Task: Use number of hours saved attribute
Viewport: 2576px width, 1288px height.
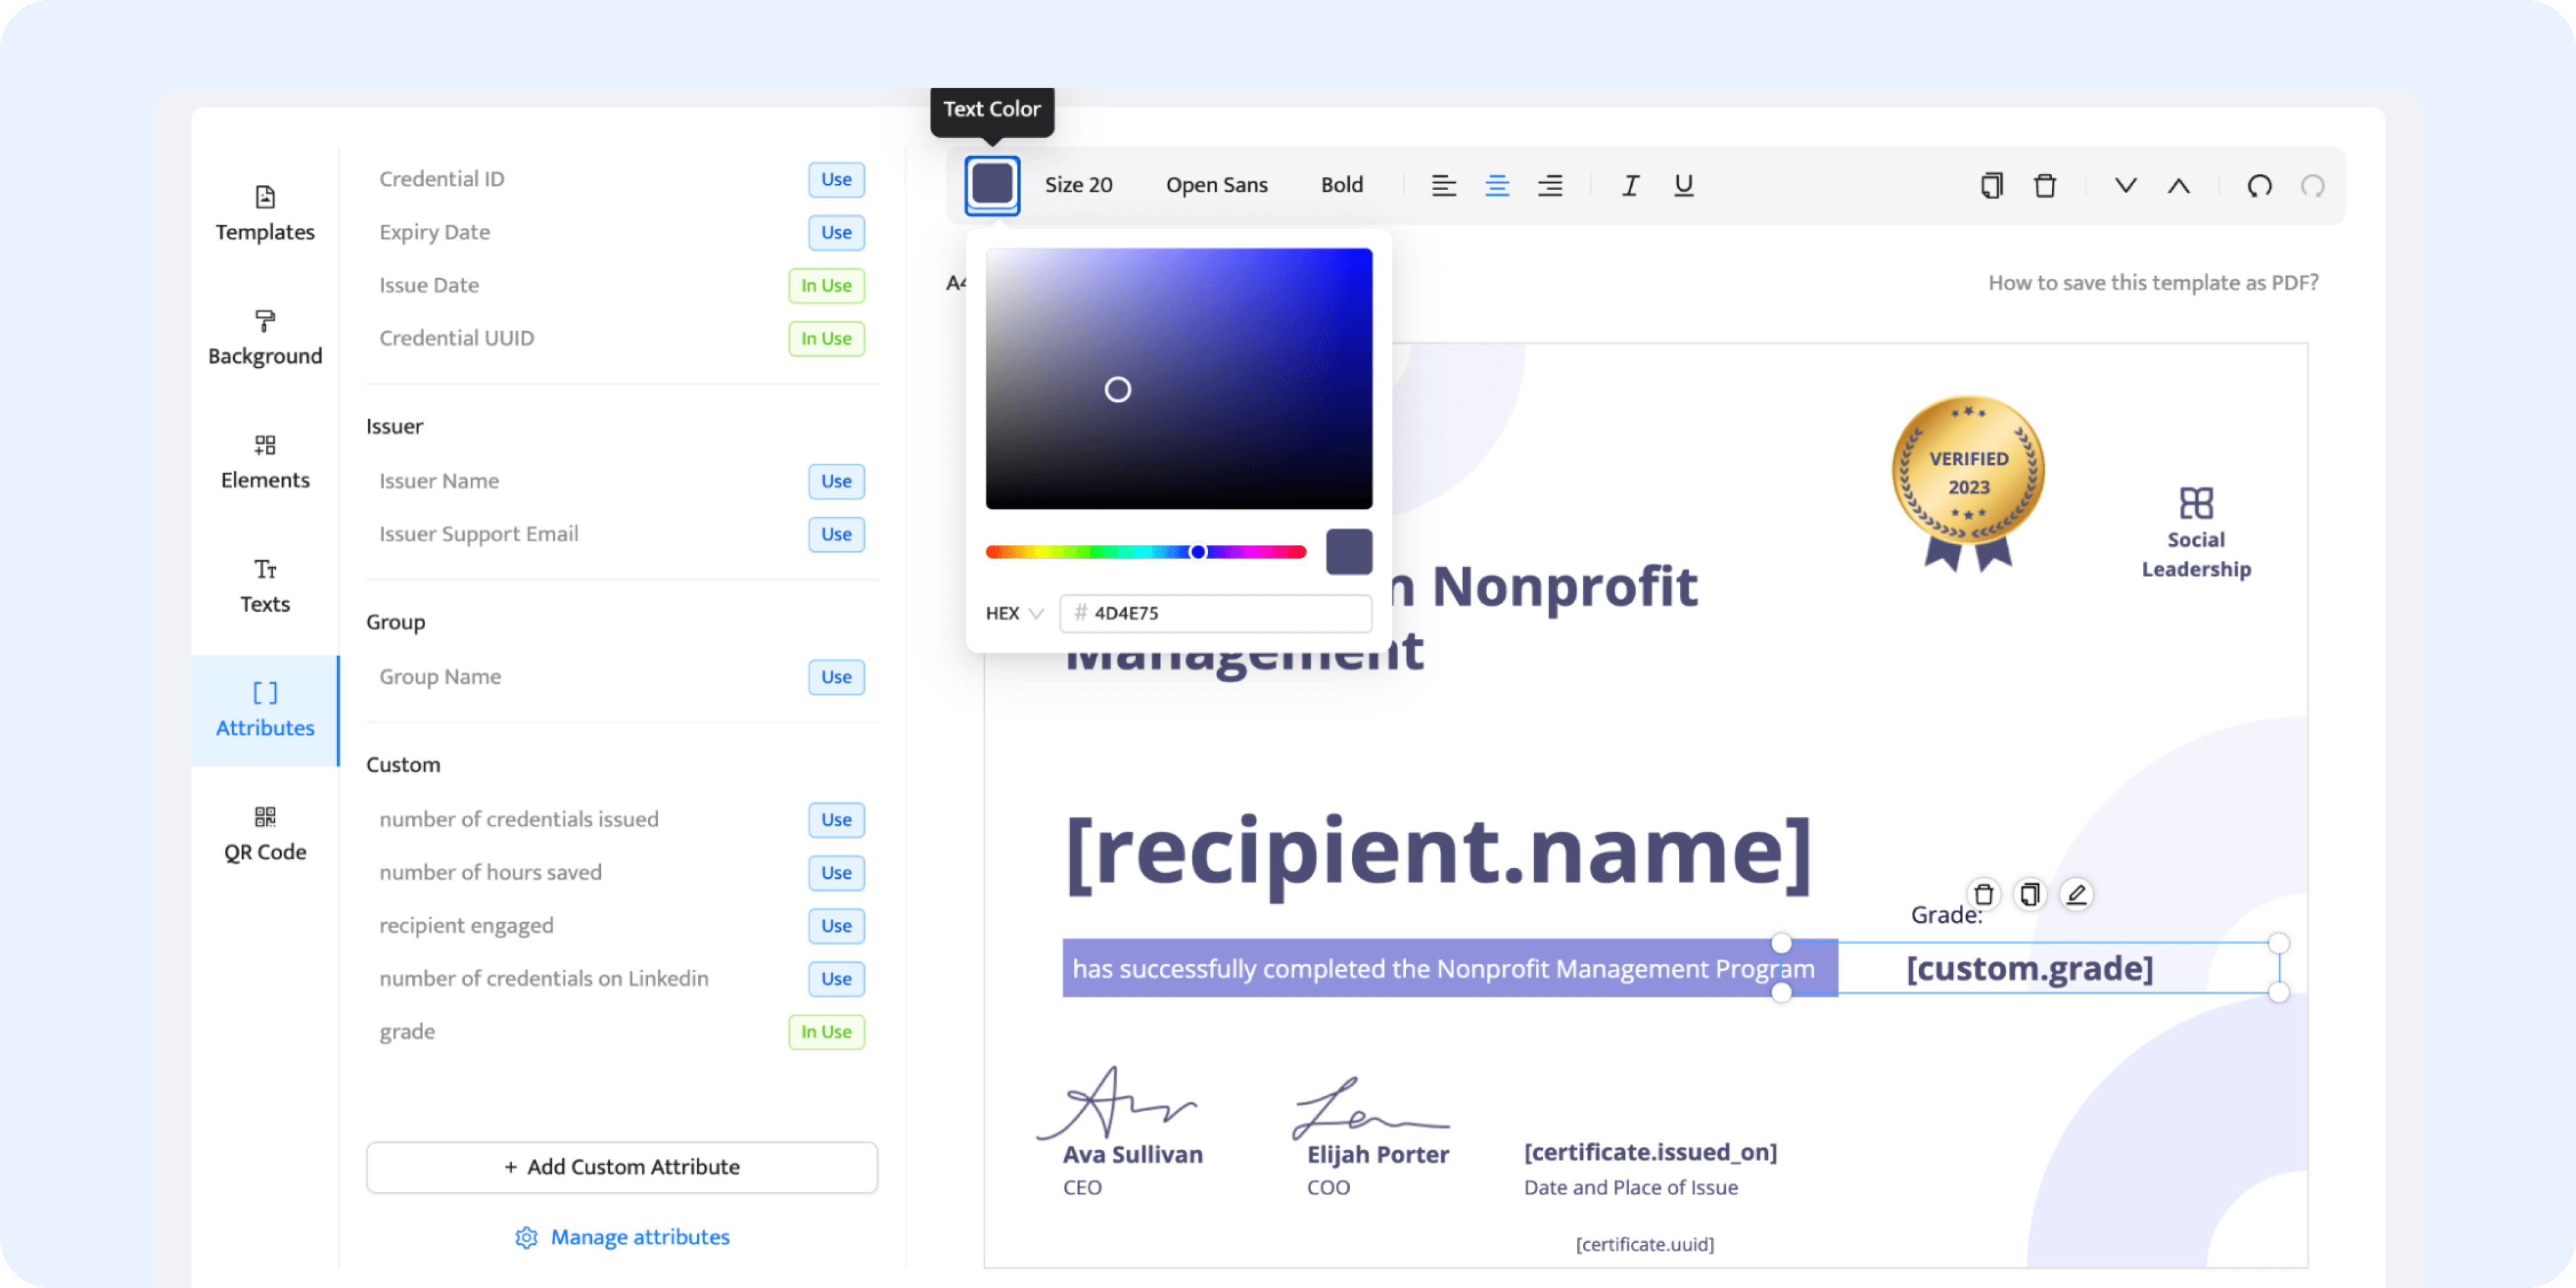Action: coord(836,872)
